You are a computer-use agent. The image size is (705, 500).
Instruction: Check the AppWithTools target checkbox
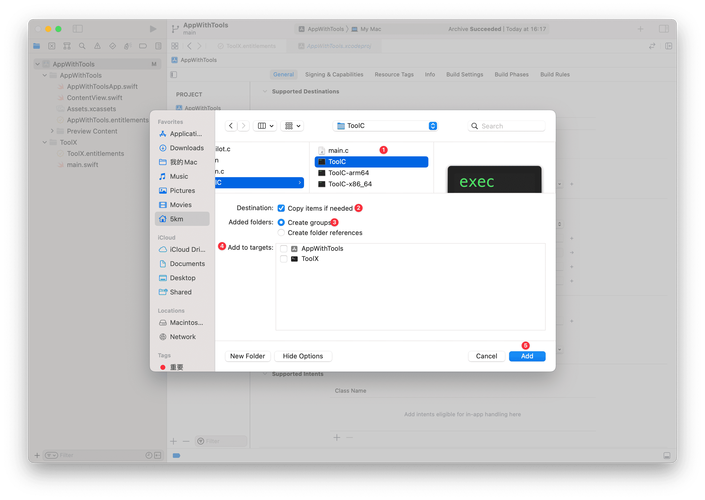285,248
